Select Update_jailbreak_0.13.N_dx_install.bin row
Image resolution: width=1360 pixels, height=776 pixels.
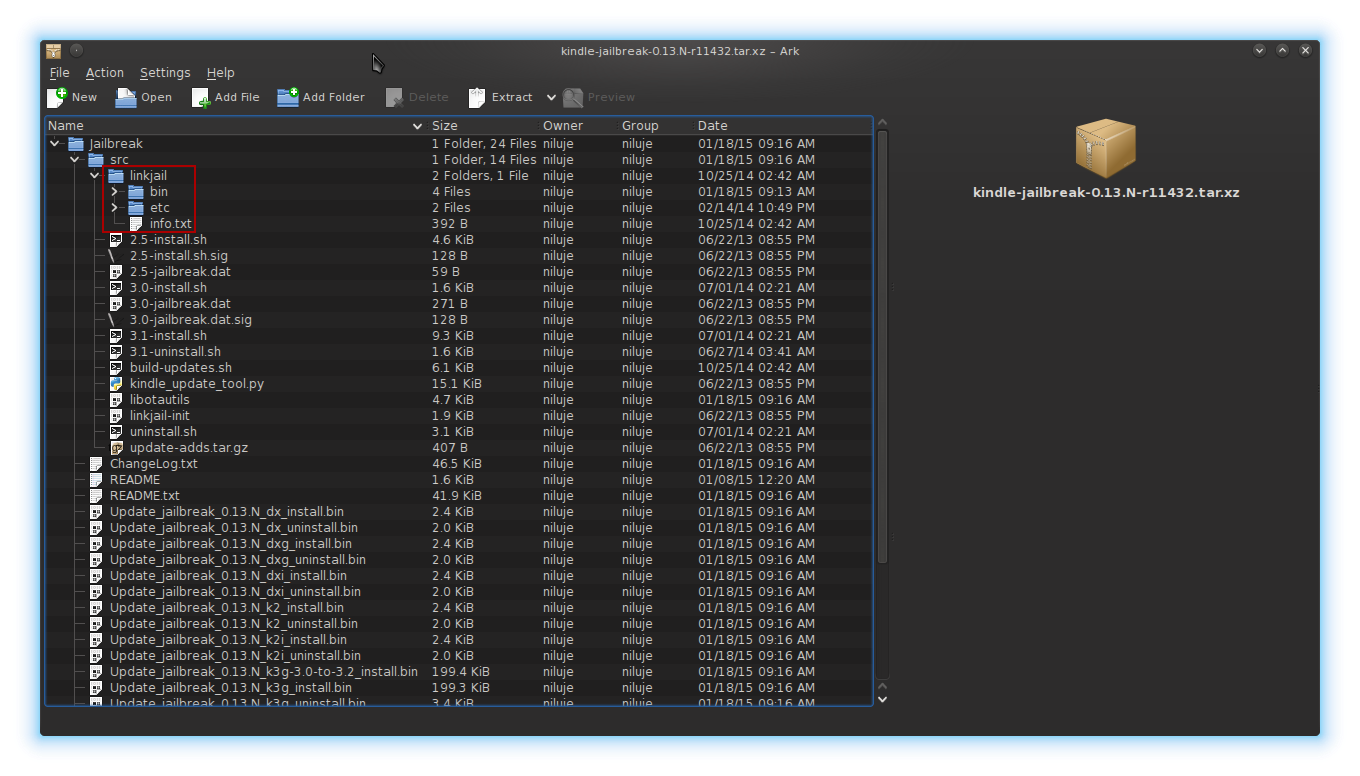pos(459,512)
